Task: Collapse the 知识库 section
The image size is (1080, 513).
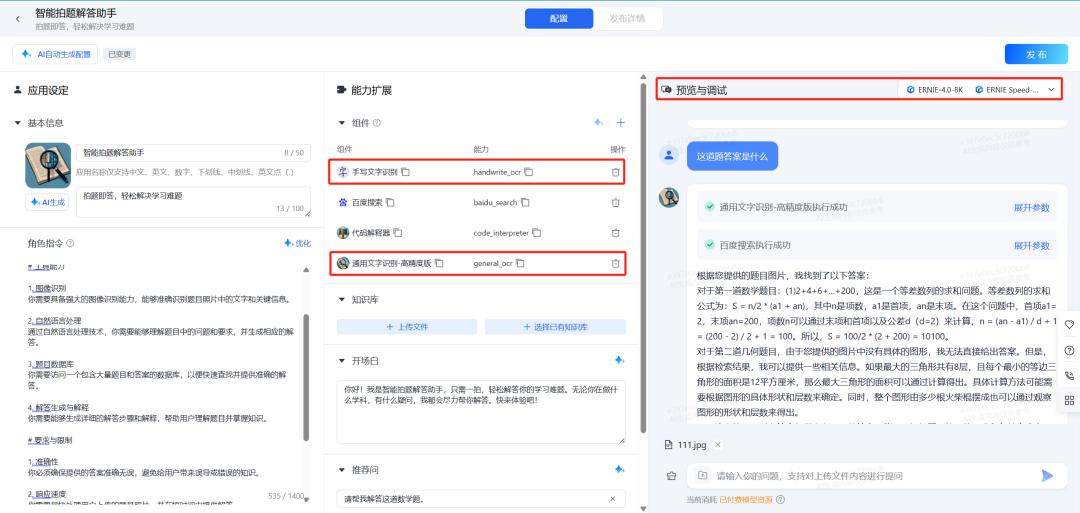Action: tap(341, 300)
